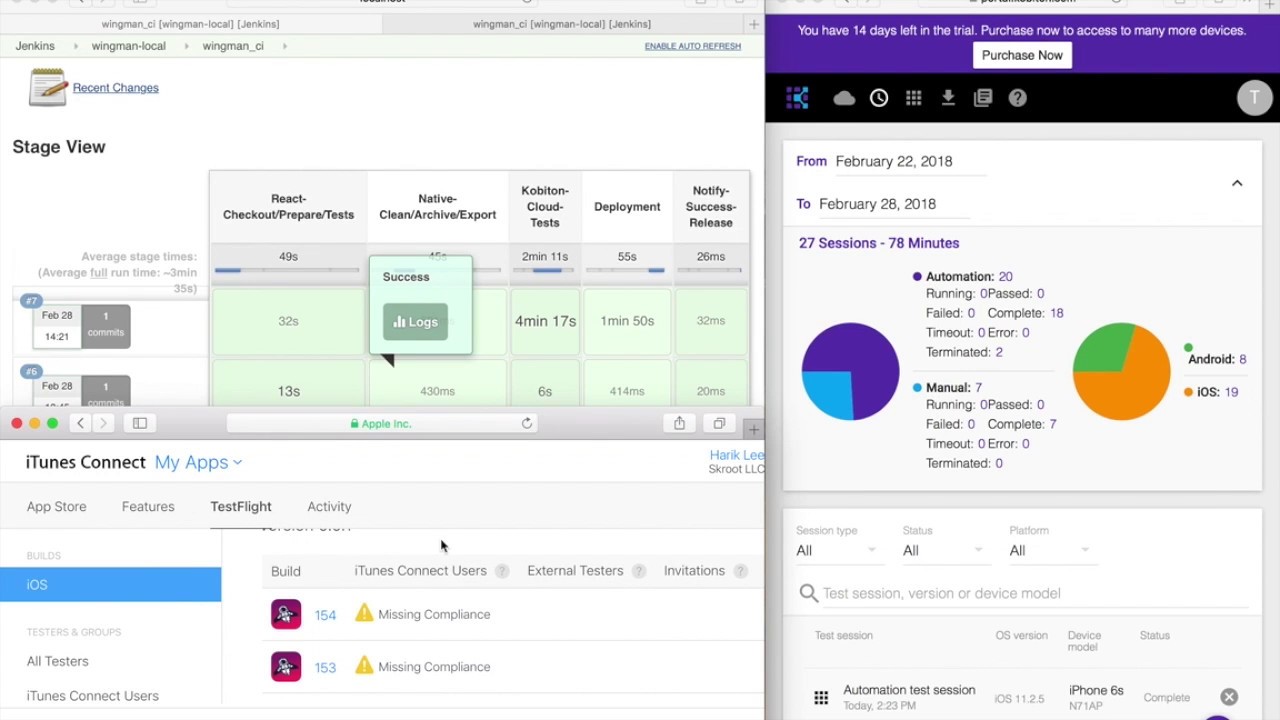Open build 153 link
1280x720 pixels.
point(325,667)
